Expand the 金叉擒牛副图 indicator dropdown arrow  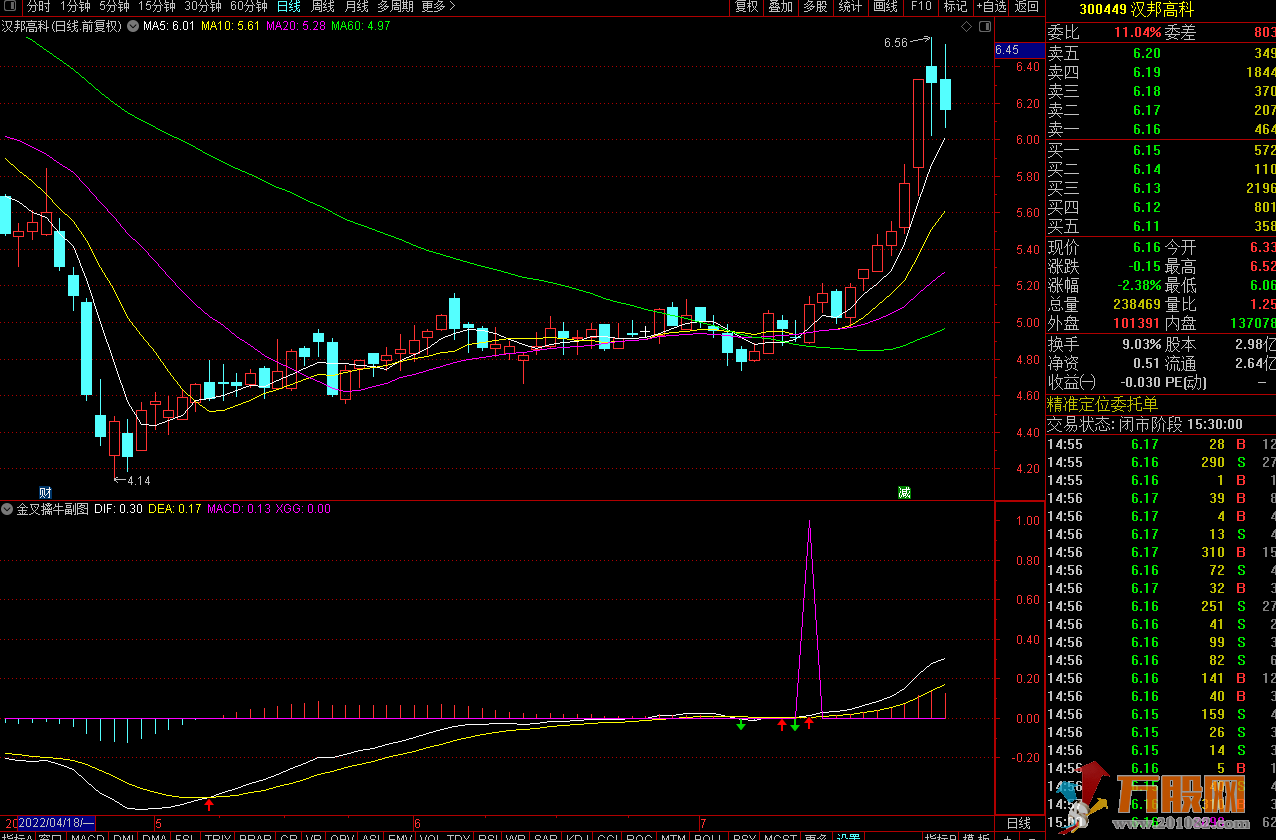coord(8,509)
